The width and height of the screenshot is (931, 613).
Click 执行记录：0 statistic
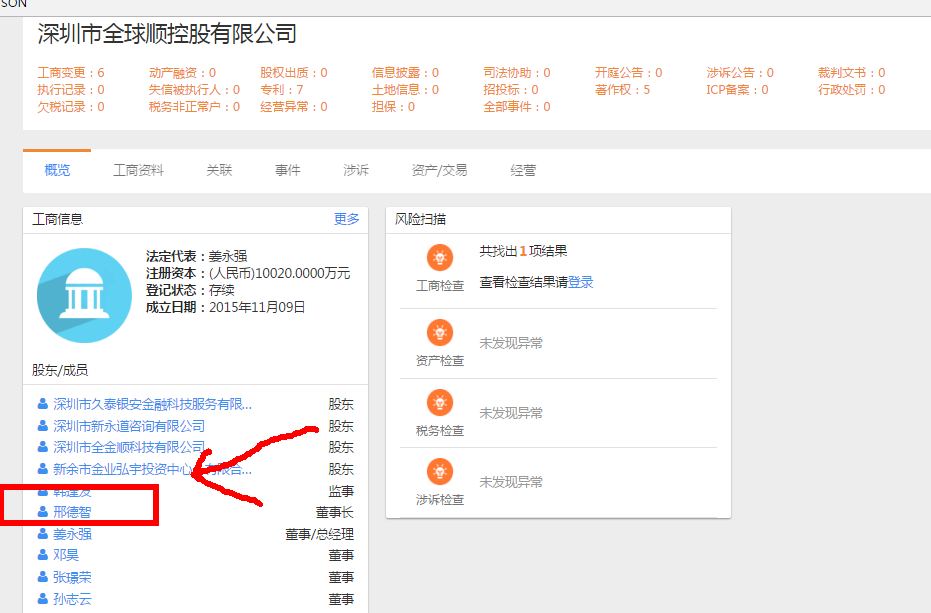(71, 90)
